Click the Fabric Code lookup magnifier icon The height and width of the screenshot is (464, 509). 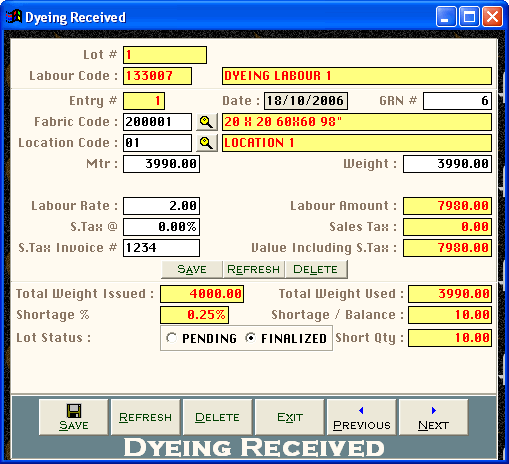207,122
